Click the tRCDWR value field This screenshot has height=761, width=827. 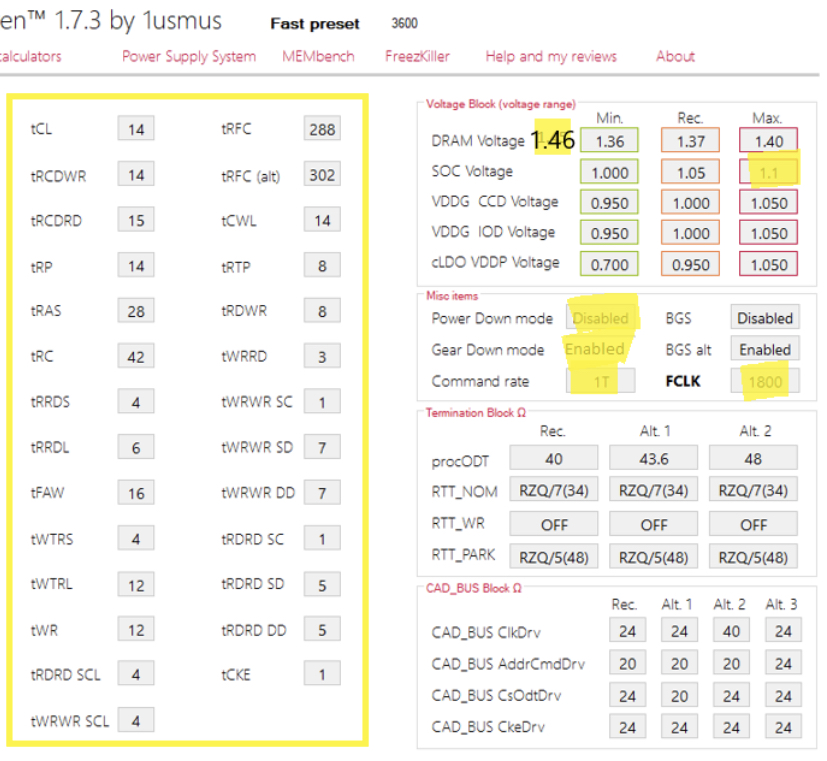tap(136, 175)
